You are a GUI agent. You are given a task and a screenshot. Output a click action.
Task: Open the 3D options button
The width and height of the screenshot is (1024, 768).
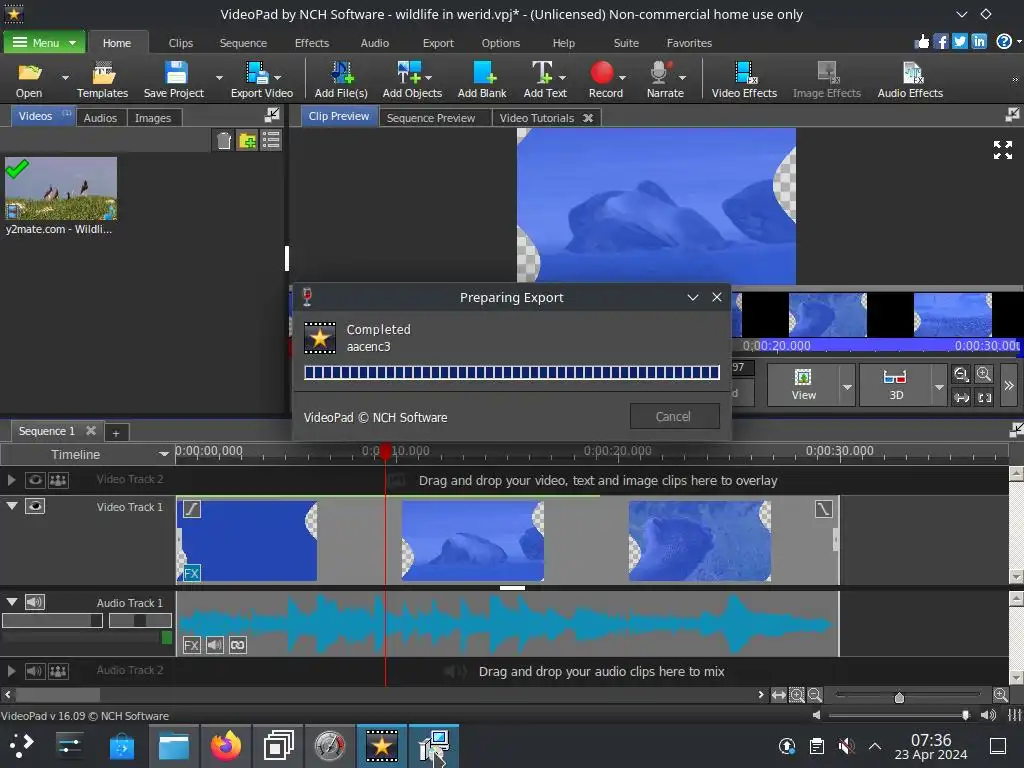pyautogui.click(x=895, y=385)
